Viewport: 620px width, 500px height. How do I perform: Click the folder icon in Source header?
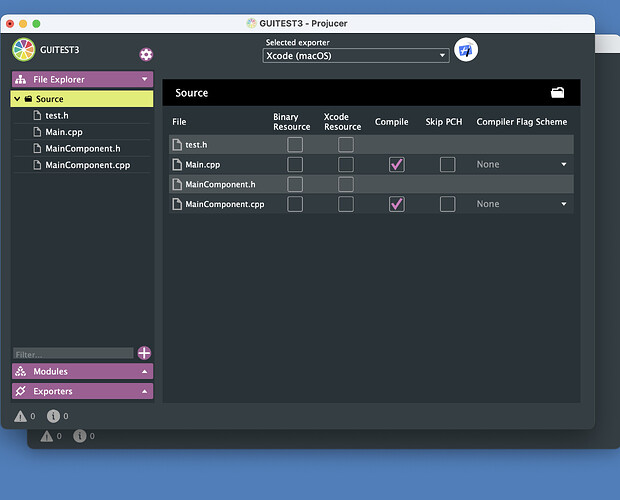coord(558,92)
